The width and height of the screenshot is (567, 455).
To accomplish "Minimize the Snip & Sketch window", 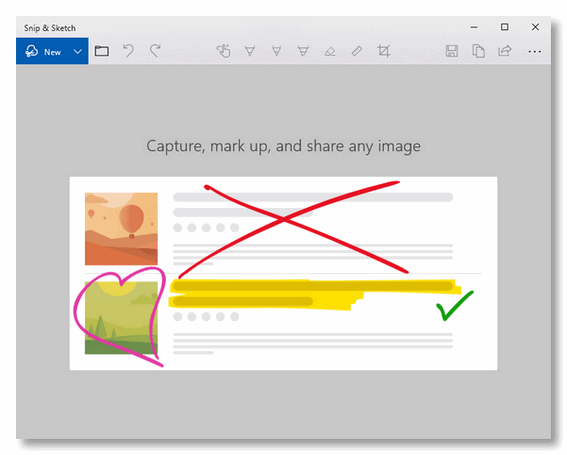I will [x=474, y=27].
